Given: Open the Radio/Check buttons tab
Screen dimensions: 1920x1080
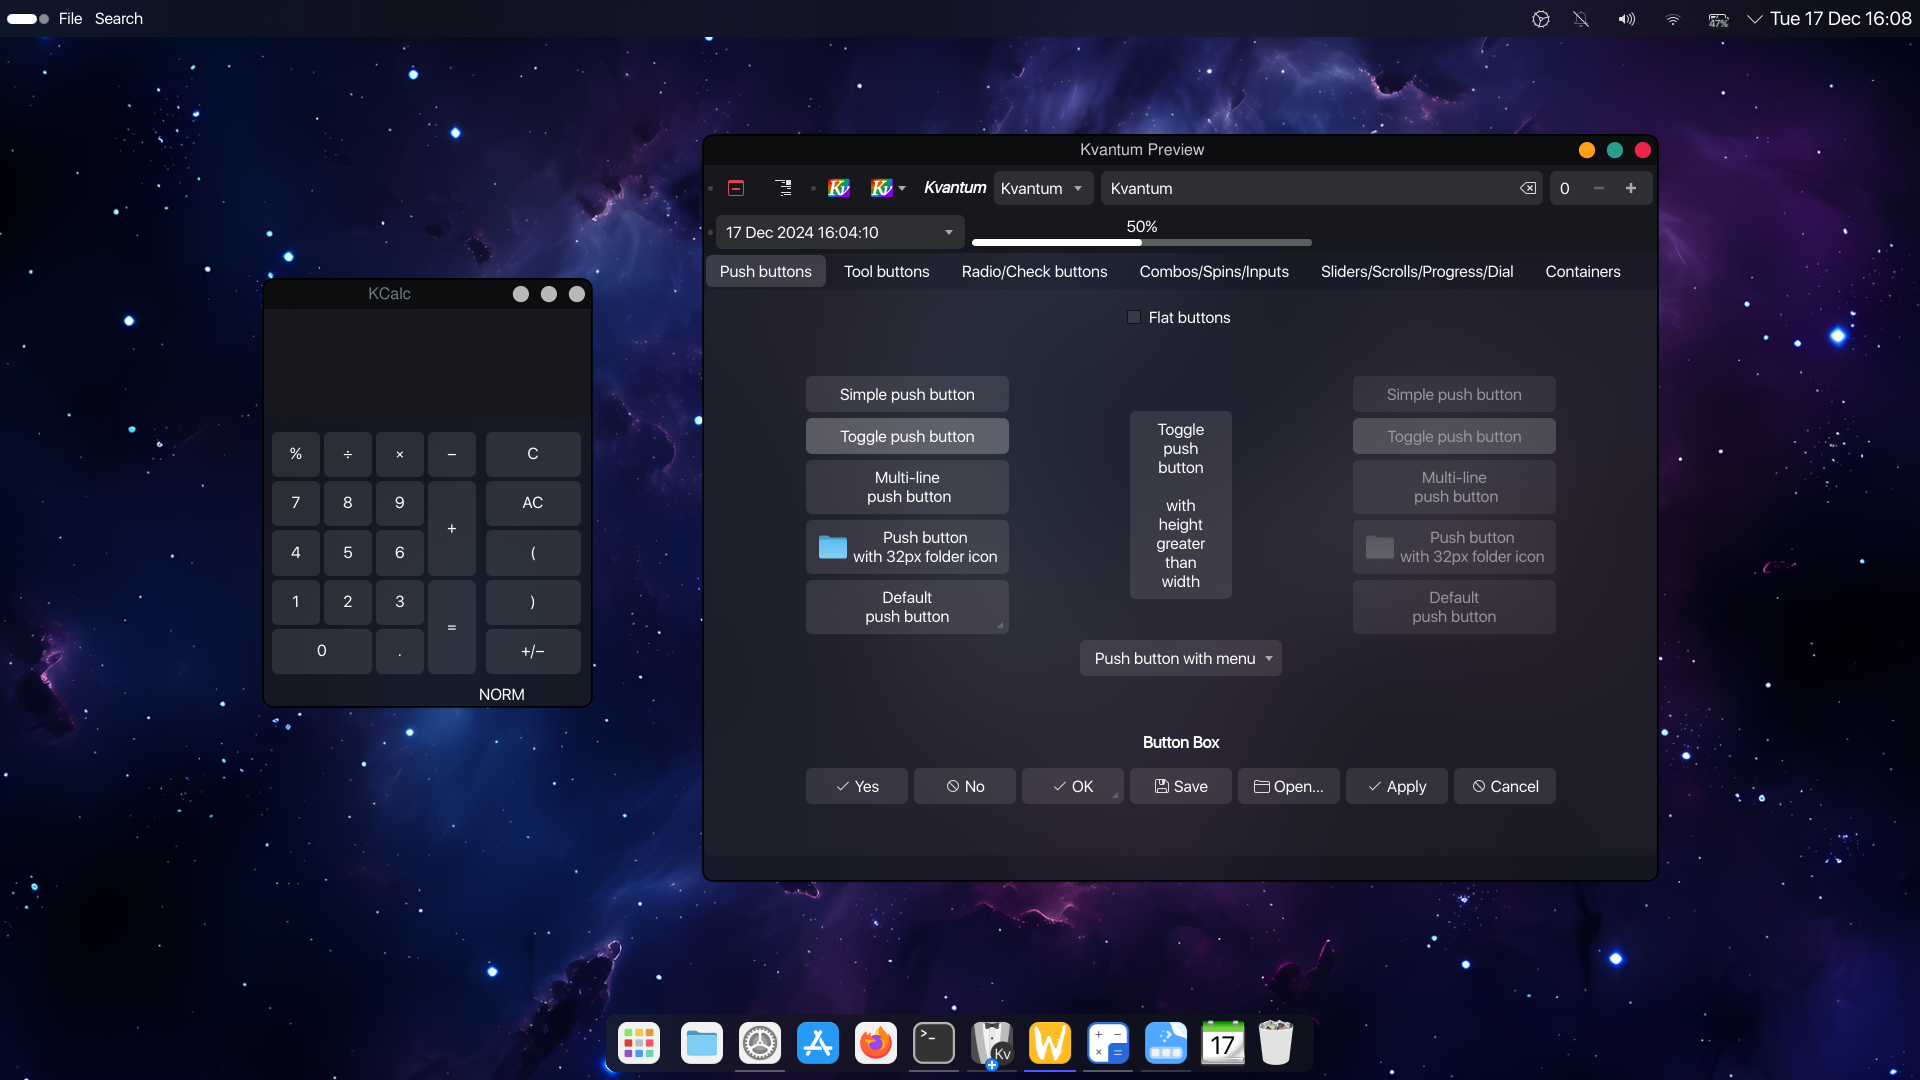Looking at the screenshot, I should (x=1034, y=271).
